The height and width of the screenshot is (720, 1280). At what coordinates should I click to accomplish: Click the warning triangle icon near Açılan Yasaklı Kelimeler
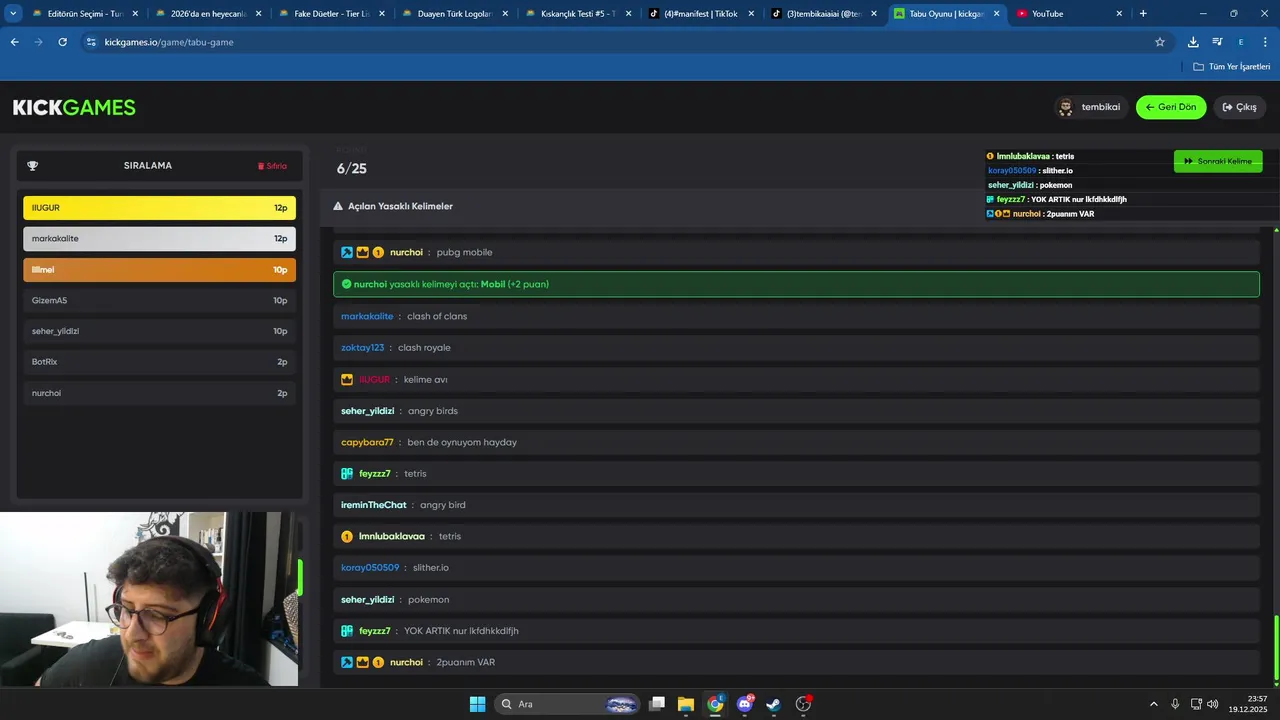(338, 206)
